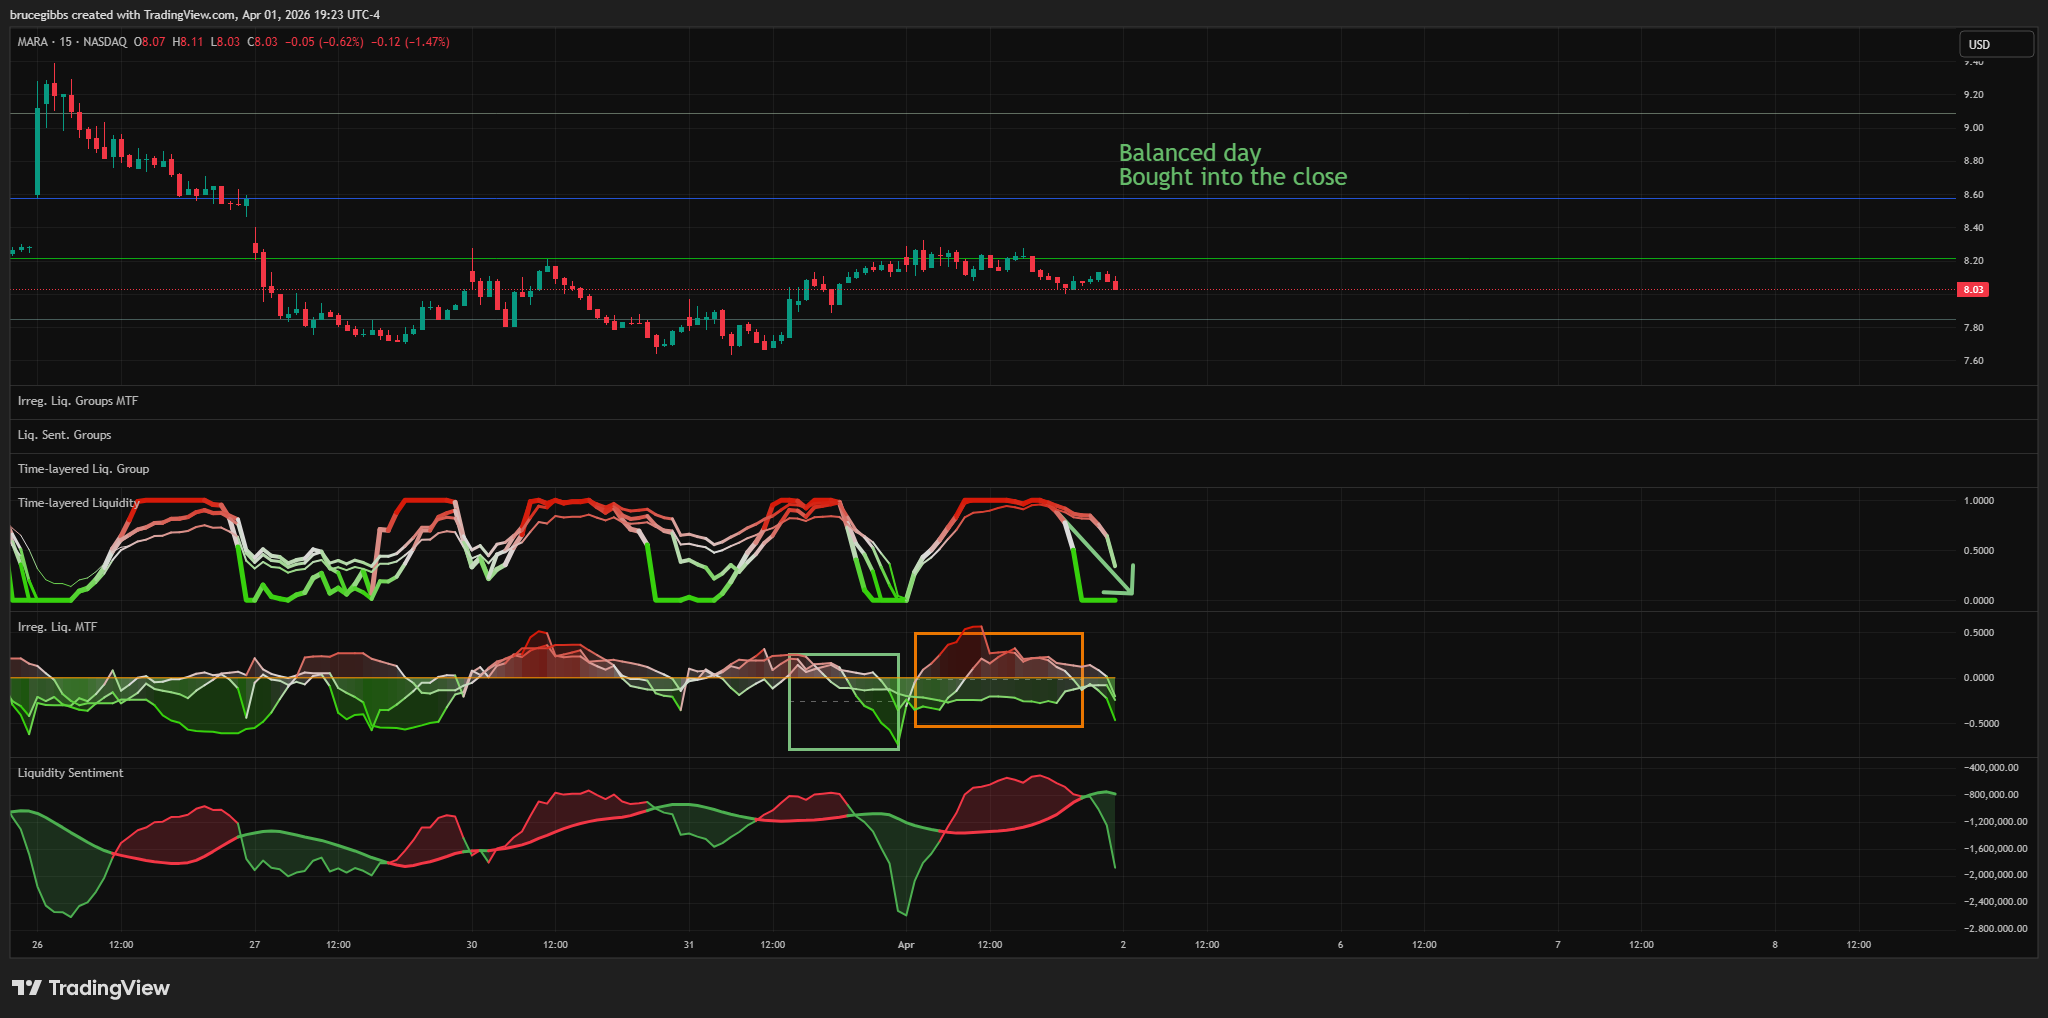
Task: Click the 9.00 price axis label
Action: point(1973,128)
